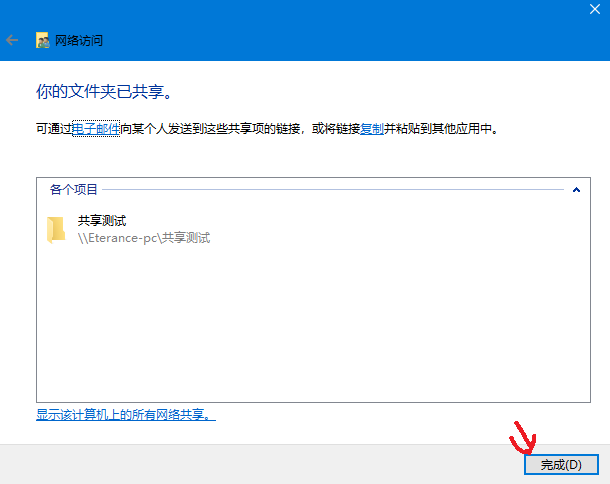The width and height of the screenshot is (610, 484).
Task: Select the 共享测试 folder name
Action: pos(102,221)
